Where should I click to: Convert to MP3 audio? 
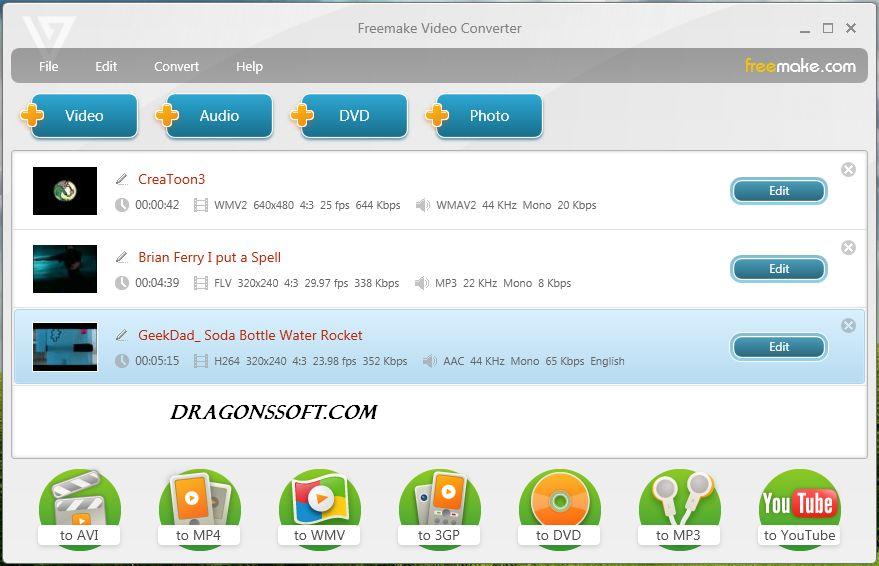[x=679, y=509]
